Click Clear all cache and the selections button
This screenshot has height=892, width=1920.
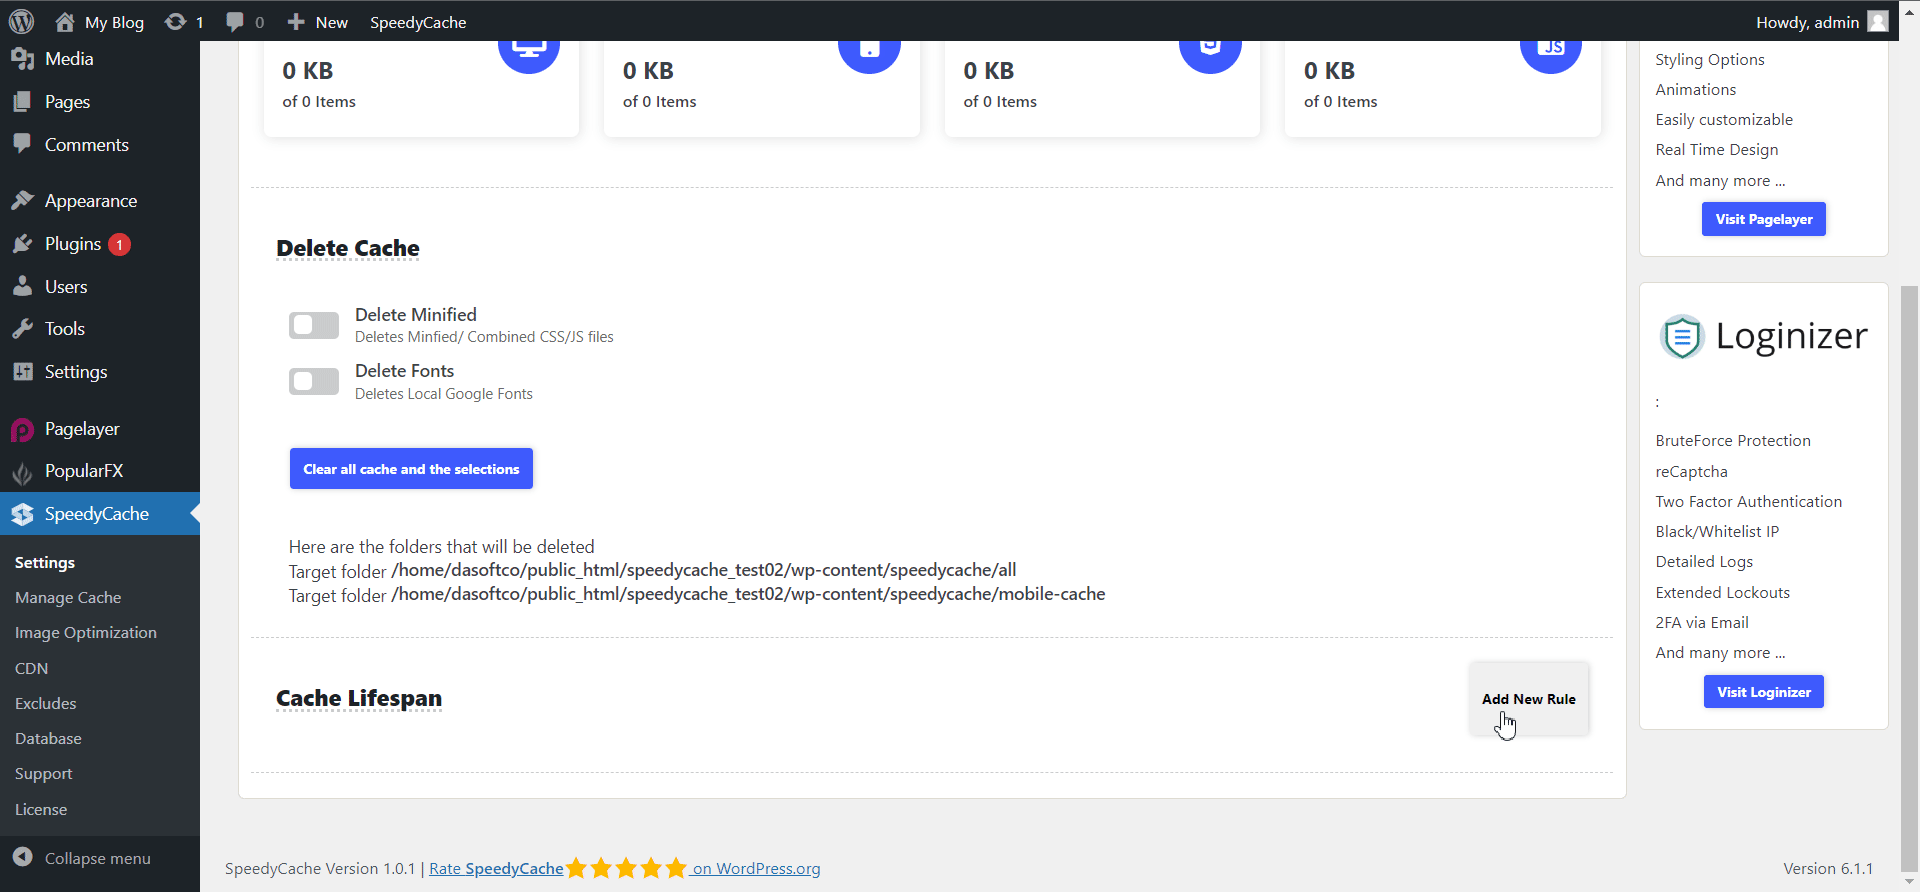(411, 469)
